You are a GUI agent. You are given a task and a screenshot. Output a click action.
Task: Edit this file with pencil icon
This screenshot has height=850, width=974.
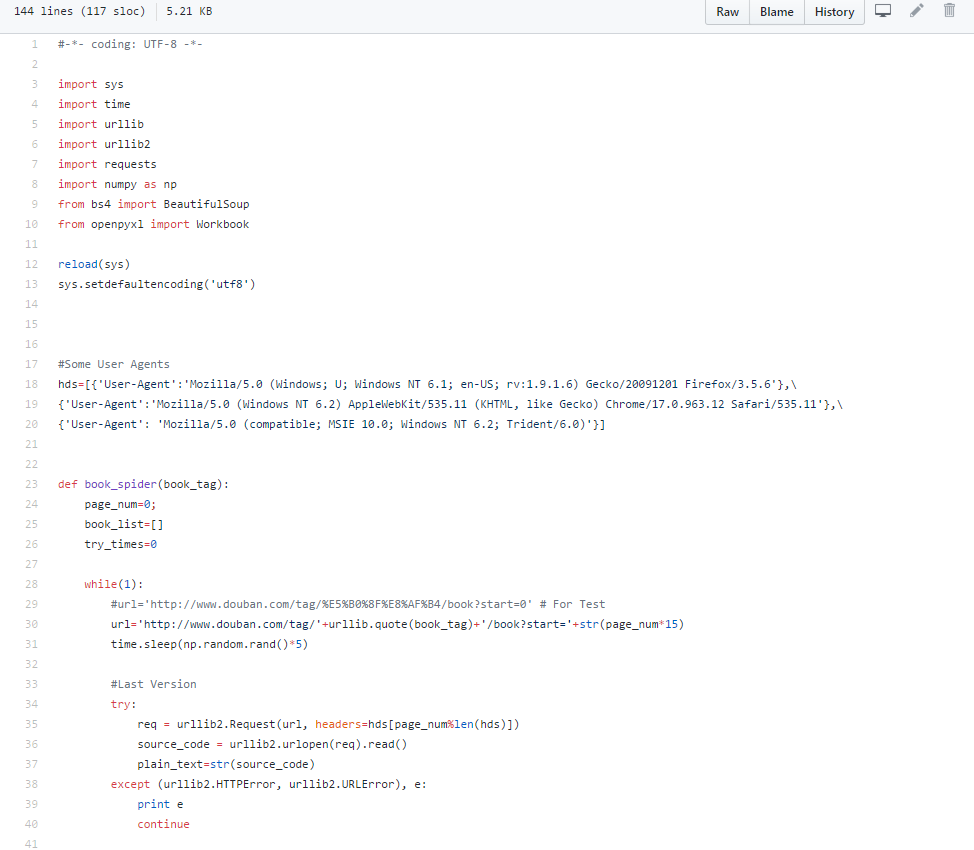(x=917, y=11)
